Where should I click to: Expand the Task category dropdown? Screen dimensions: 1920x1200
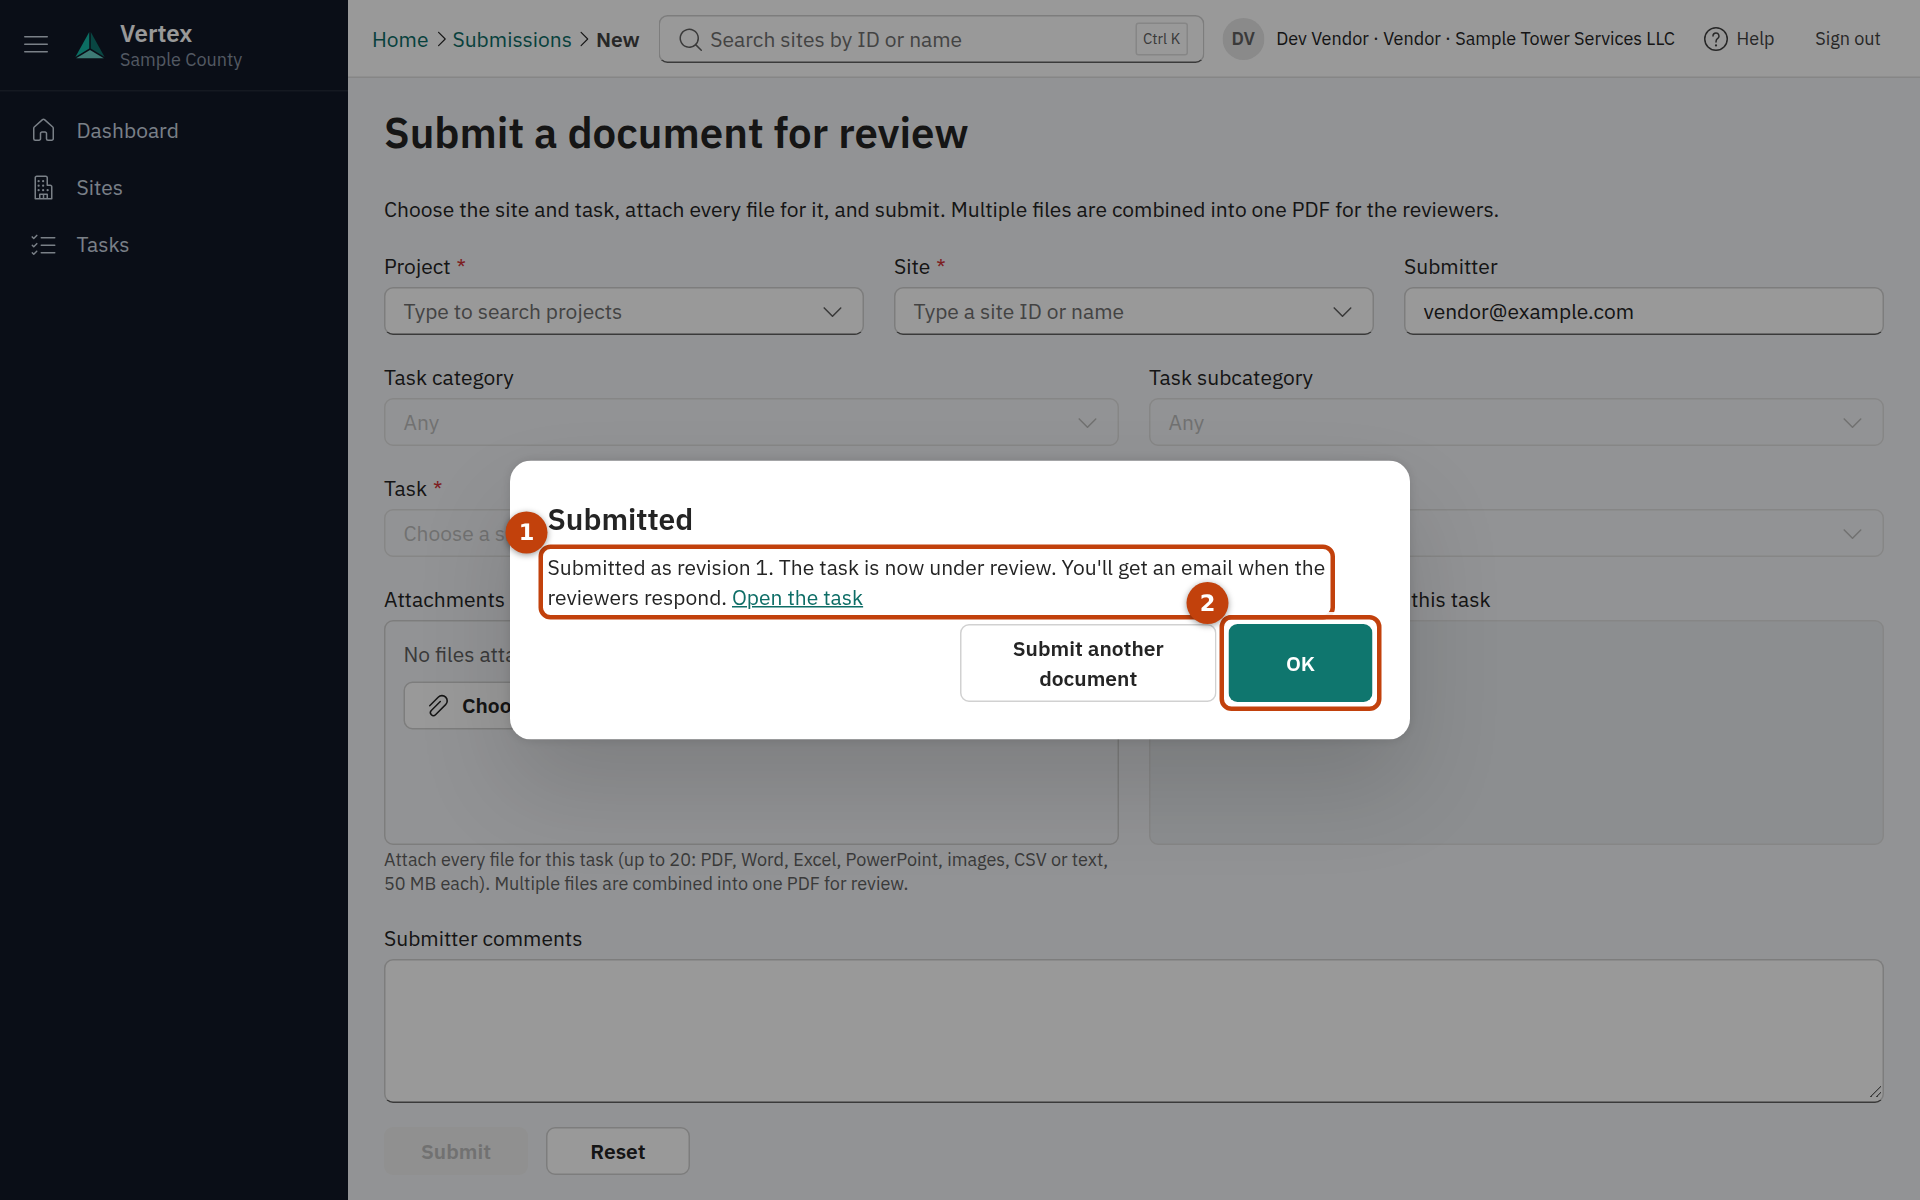pos(751,423)
